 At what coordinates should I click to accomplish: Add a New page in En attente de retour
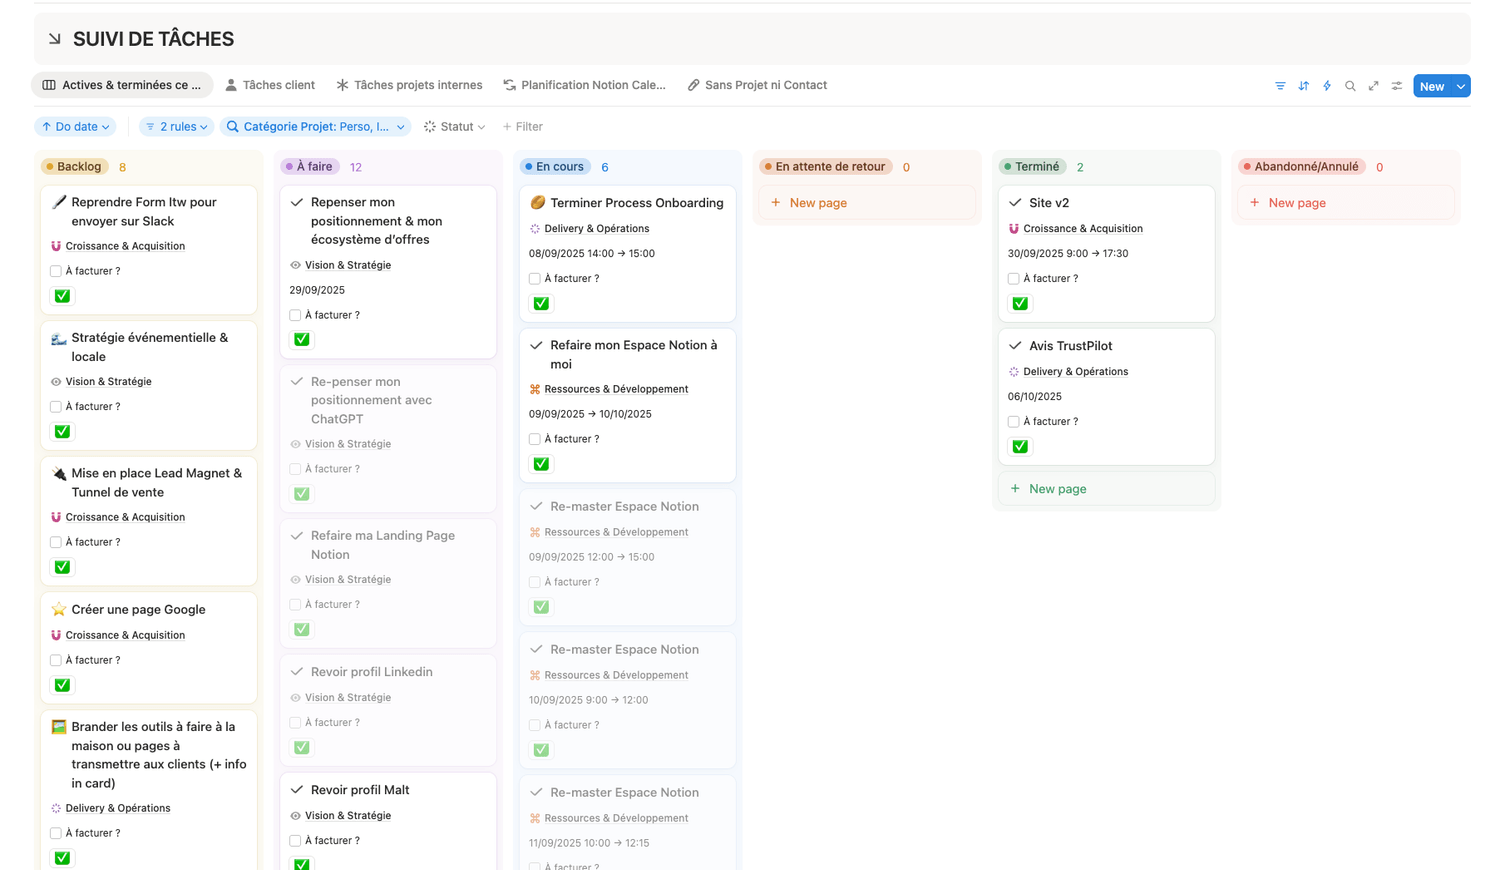817,203
